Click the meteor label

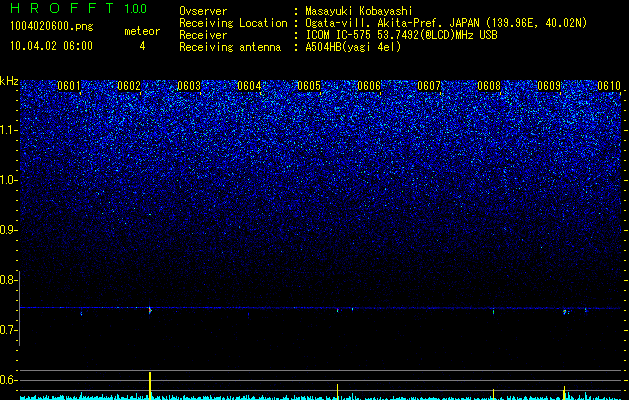(x=142, y=31)
